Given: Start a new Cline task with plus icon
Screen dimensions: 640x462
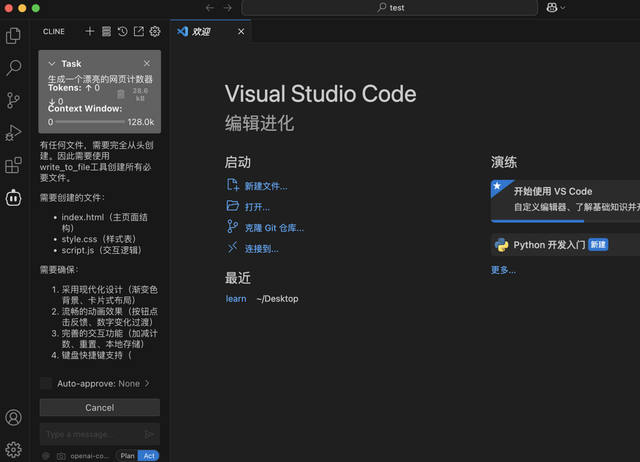Looking at the screenshot, I should [90, 32].
